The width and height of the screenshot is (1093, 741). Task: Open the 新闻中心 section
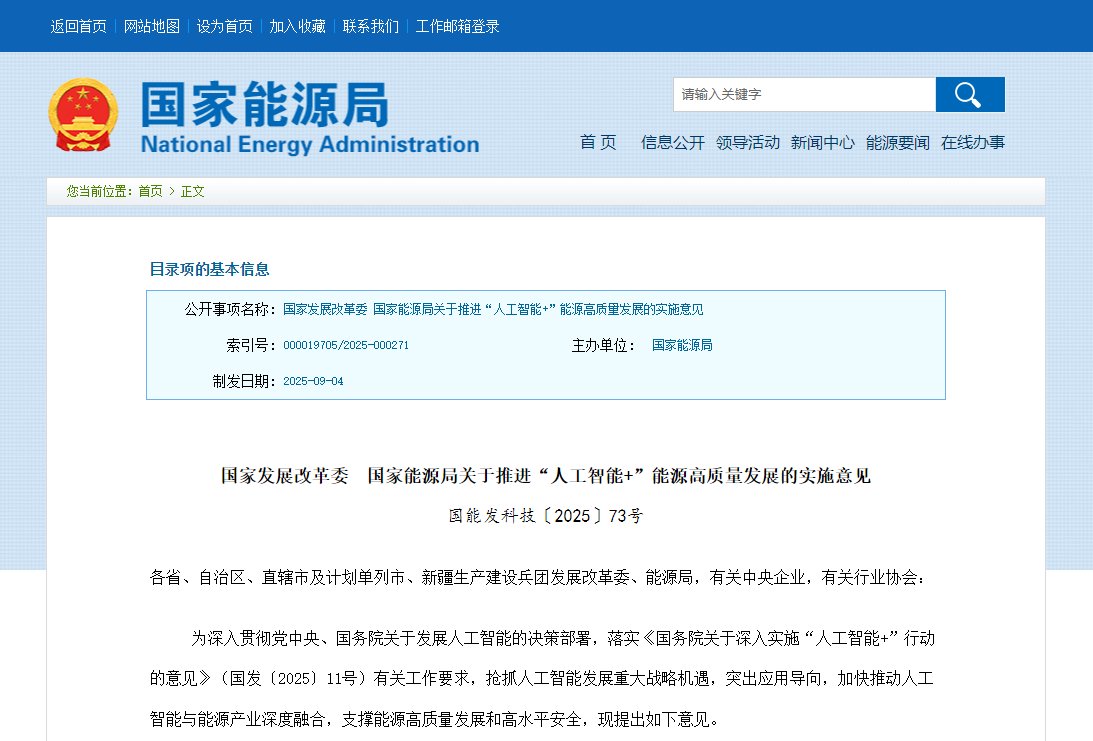pyautogui.click(x=822, y=142)
